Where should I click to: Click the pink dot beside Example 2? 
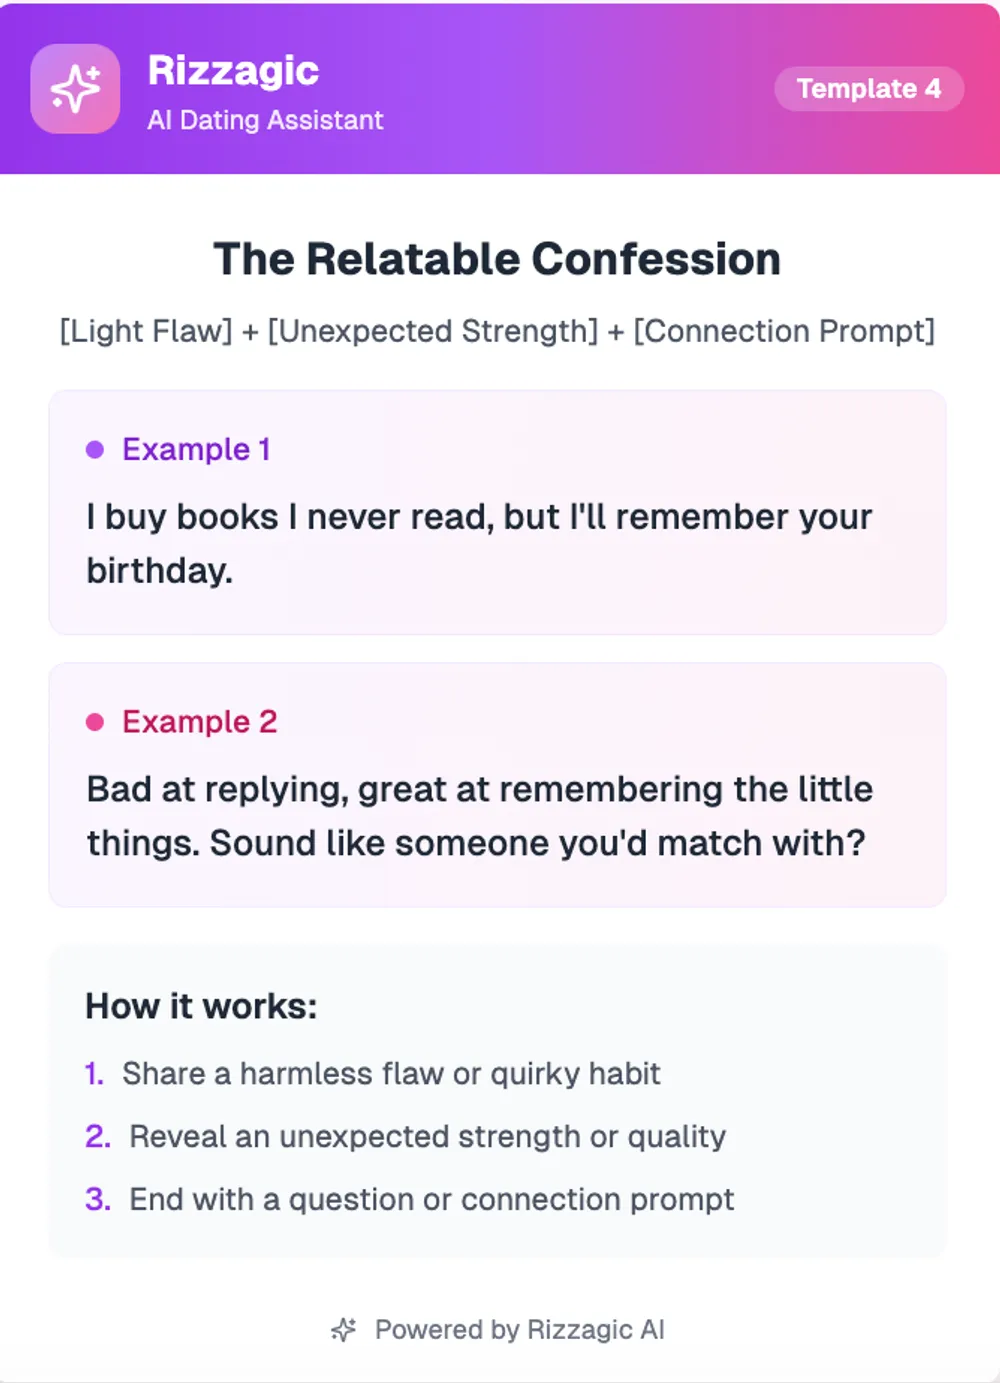point(95,722)
